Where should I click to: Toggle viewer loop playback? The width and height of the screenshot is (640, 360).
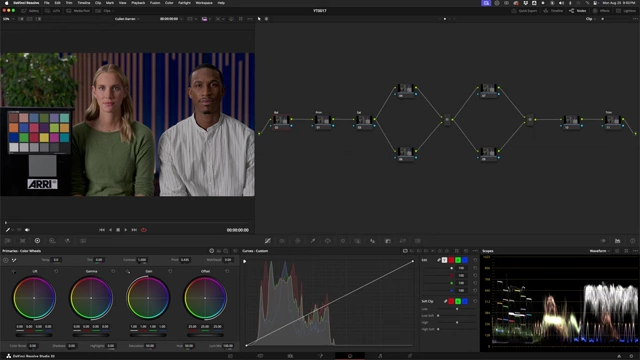pos(144,230)
